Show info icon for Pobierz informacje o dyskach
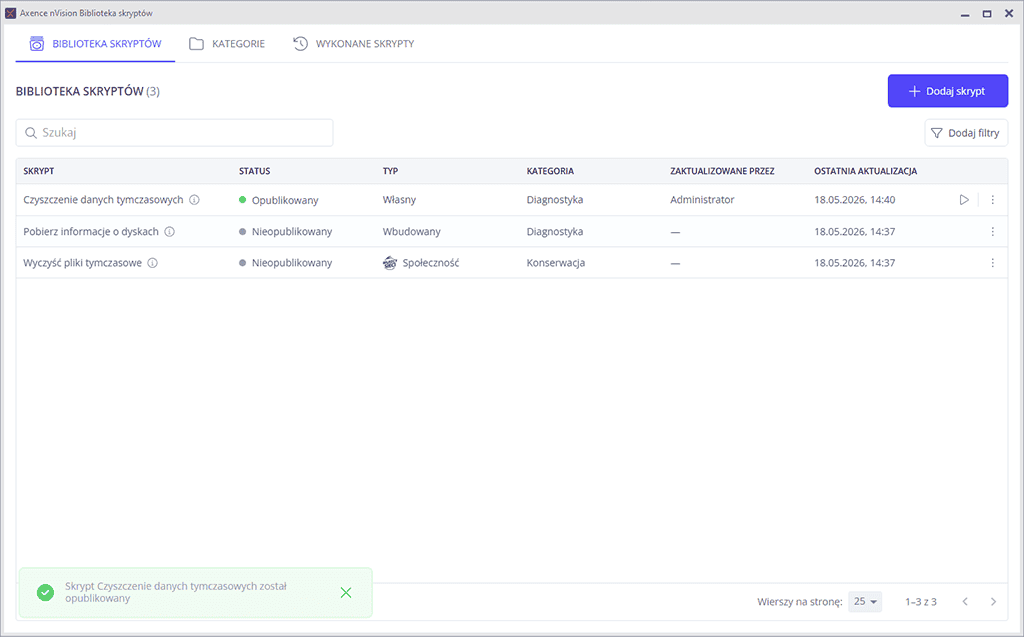 [x=170, y=231]
